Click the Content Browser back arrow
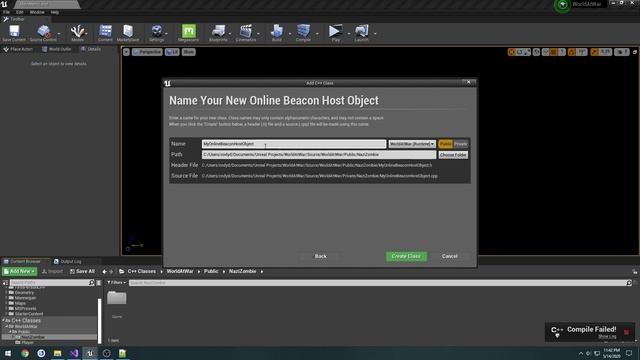The width and height of the screenshot is (640, 360). point(104,271)
